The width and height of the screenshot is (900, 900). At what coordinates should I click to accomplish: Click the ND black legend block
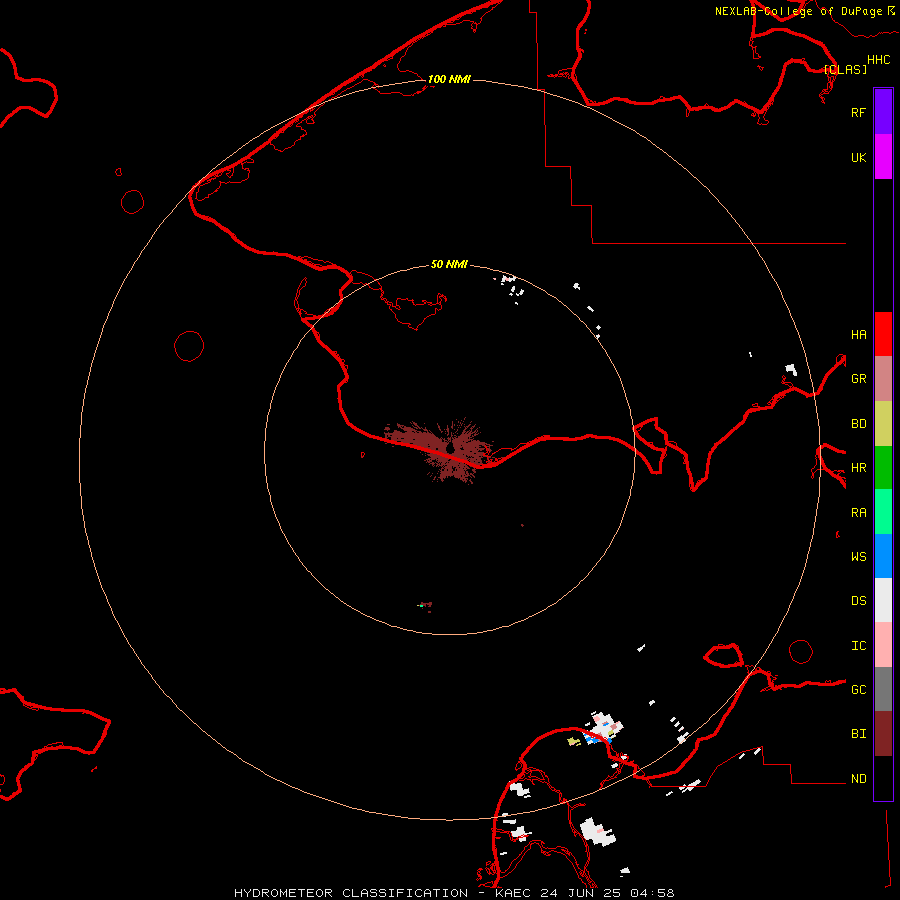pos(883,778)
